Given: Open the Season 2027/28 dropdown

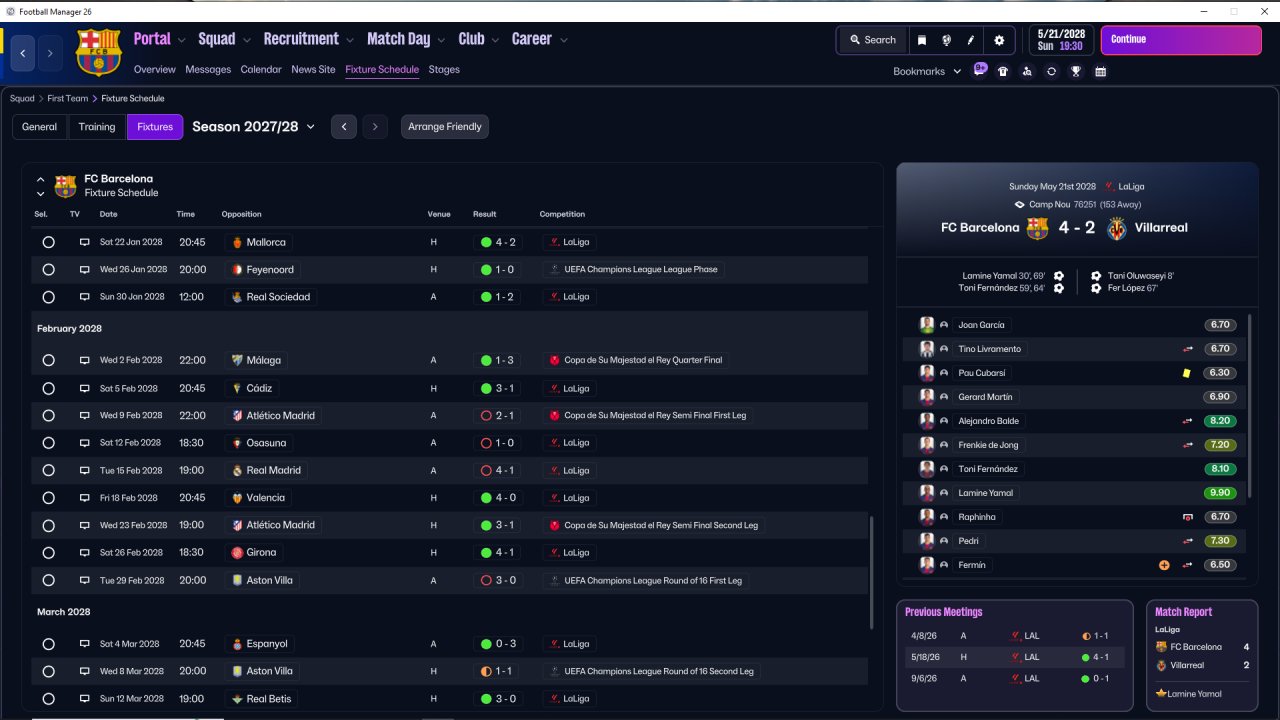Looking at the screenshot, I should tap(254, 127).
